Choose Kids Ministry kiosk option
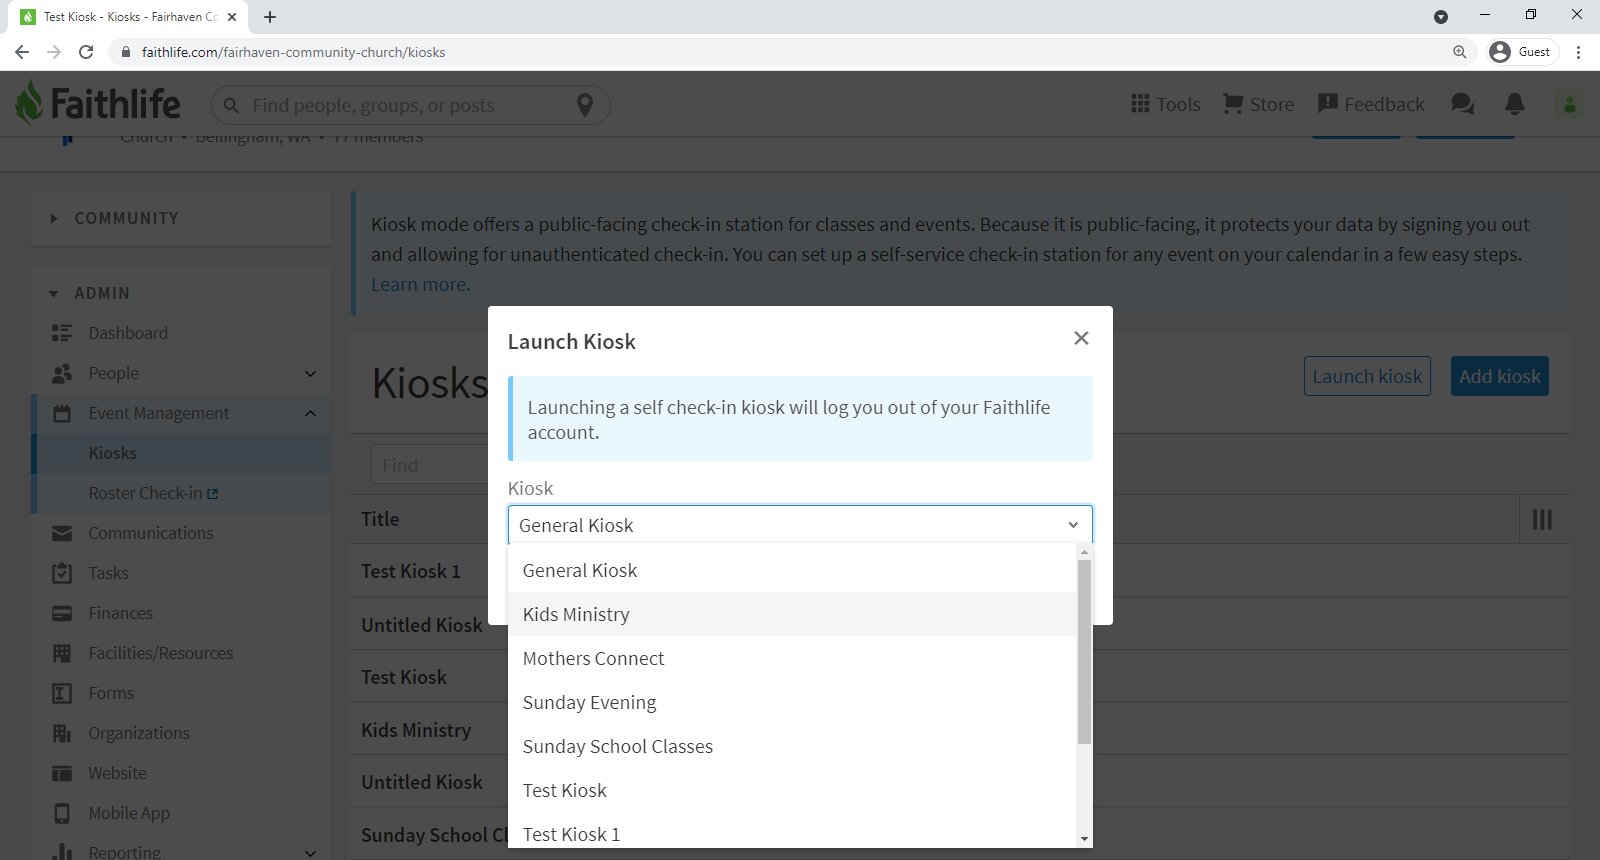Viewport: 1600px width, 860px height. click(792, 614)
